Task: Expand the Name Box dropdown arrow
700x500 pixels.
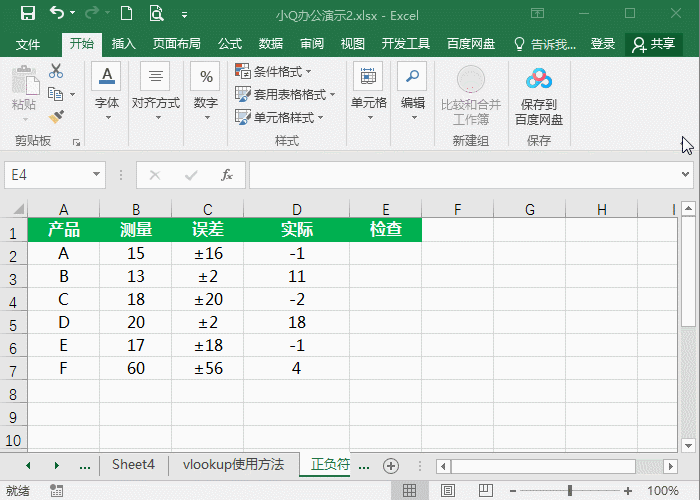Action: (x=96, y=175)
